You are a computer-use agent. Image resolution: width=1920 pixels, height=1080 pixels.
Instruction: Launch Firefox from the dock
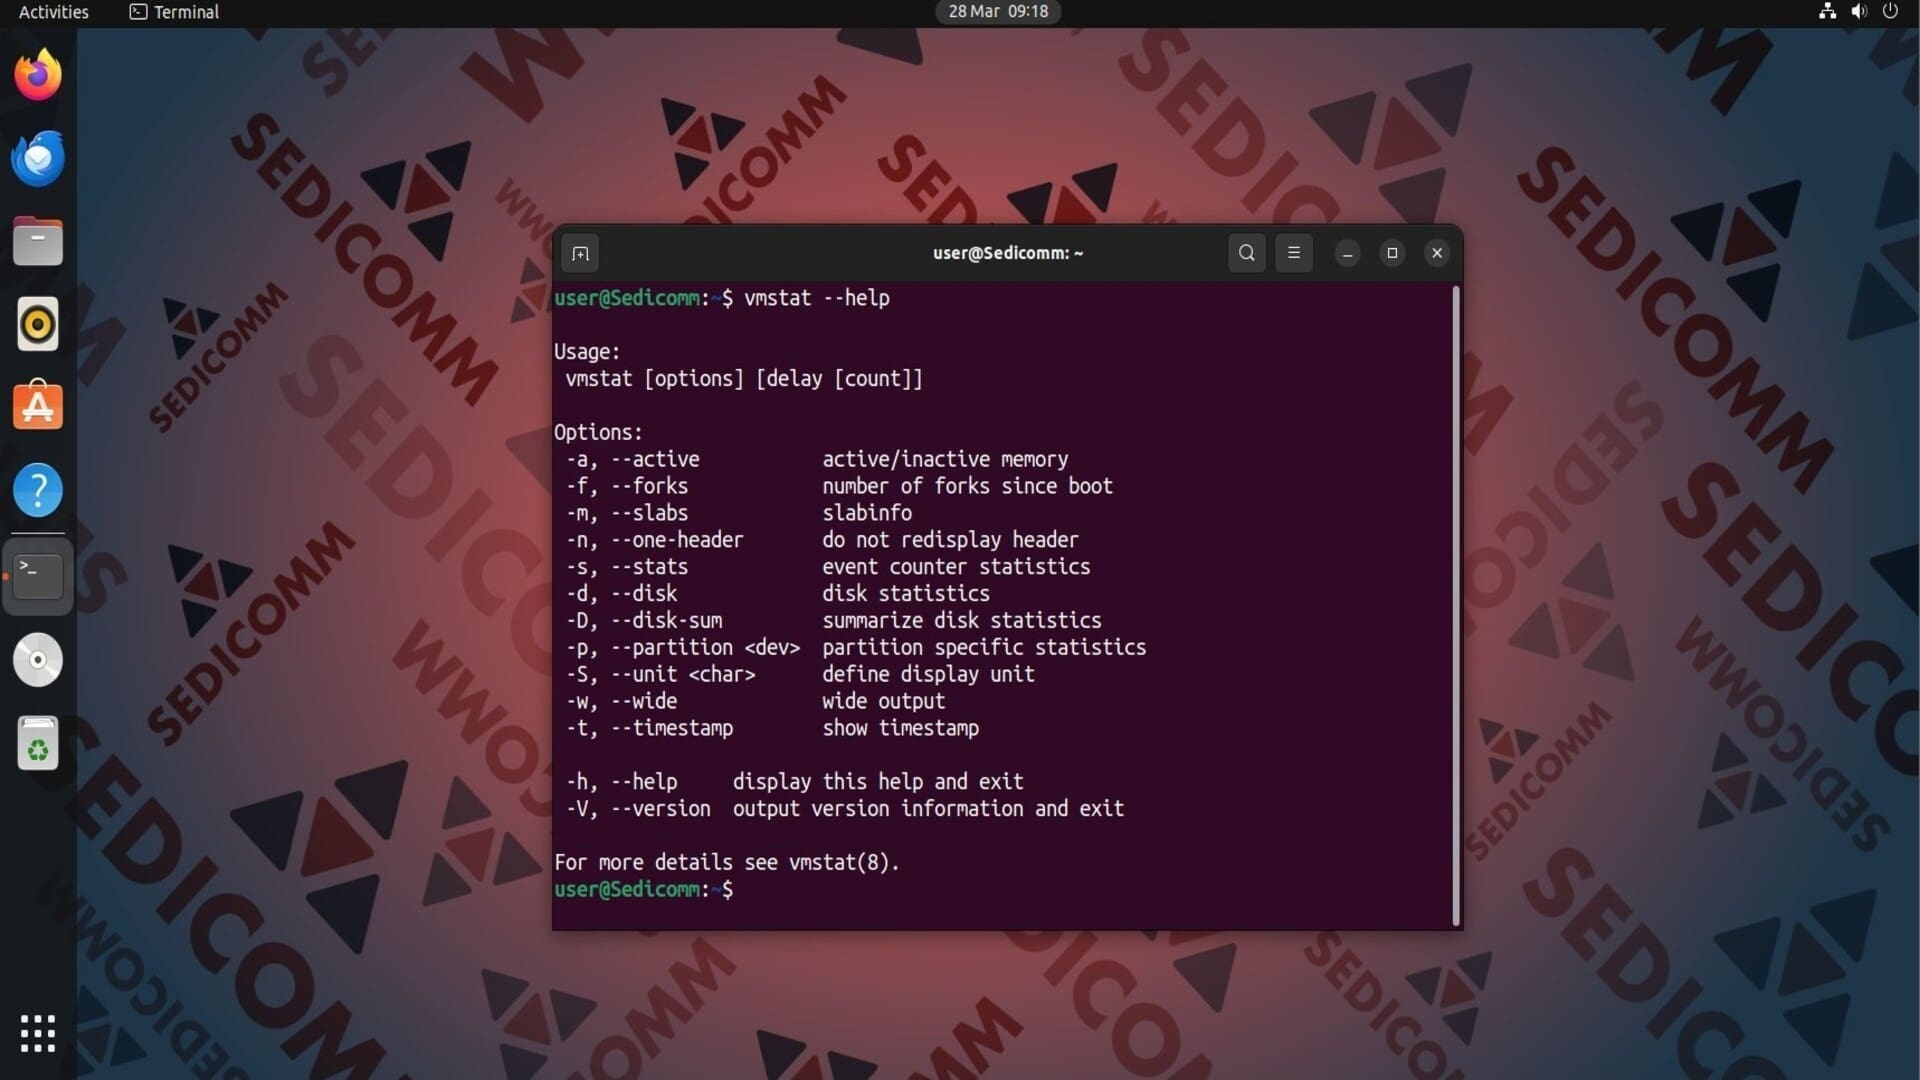[x=38, y=75]
